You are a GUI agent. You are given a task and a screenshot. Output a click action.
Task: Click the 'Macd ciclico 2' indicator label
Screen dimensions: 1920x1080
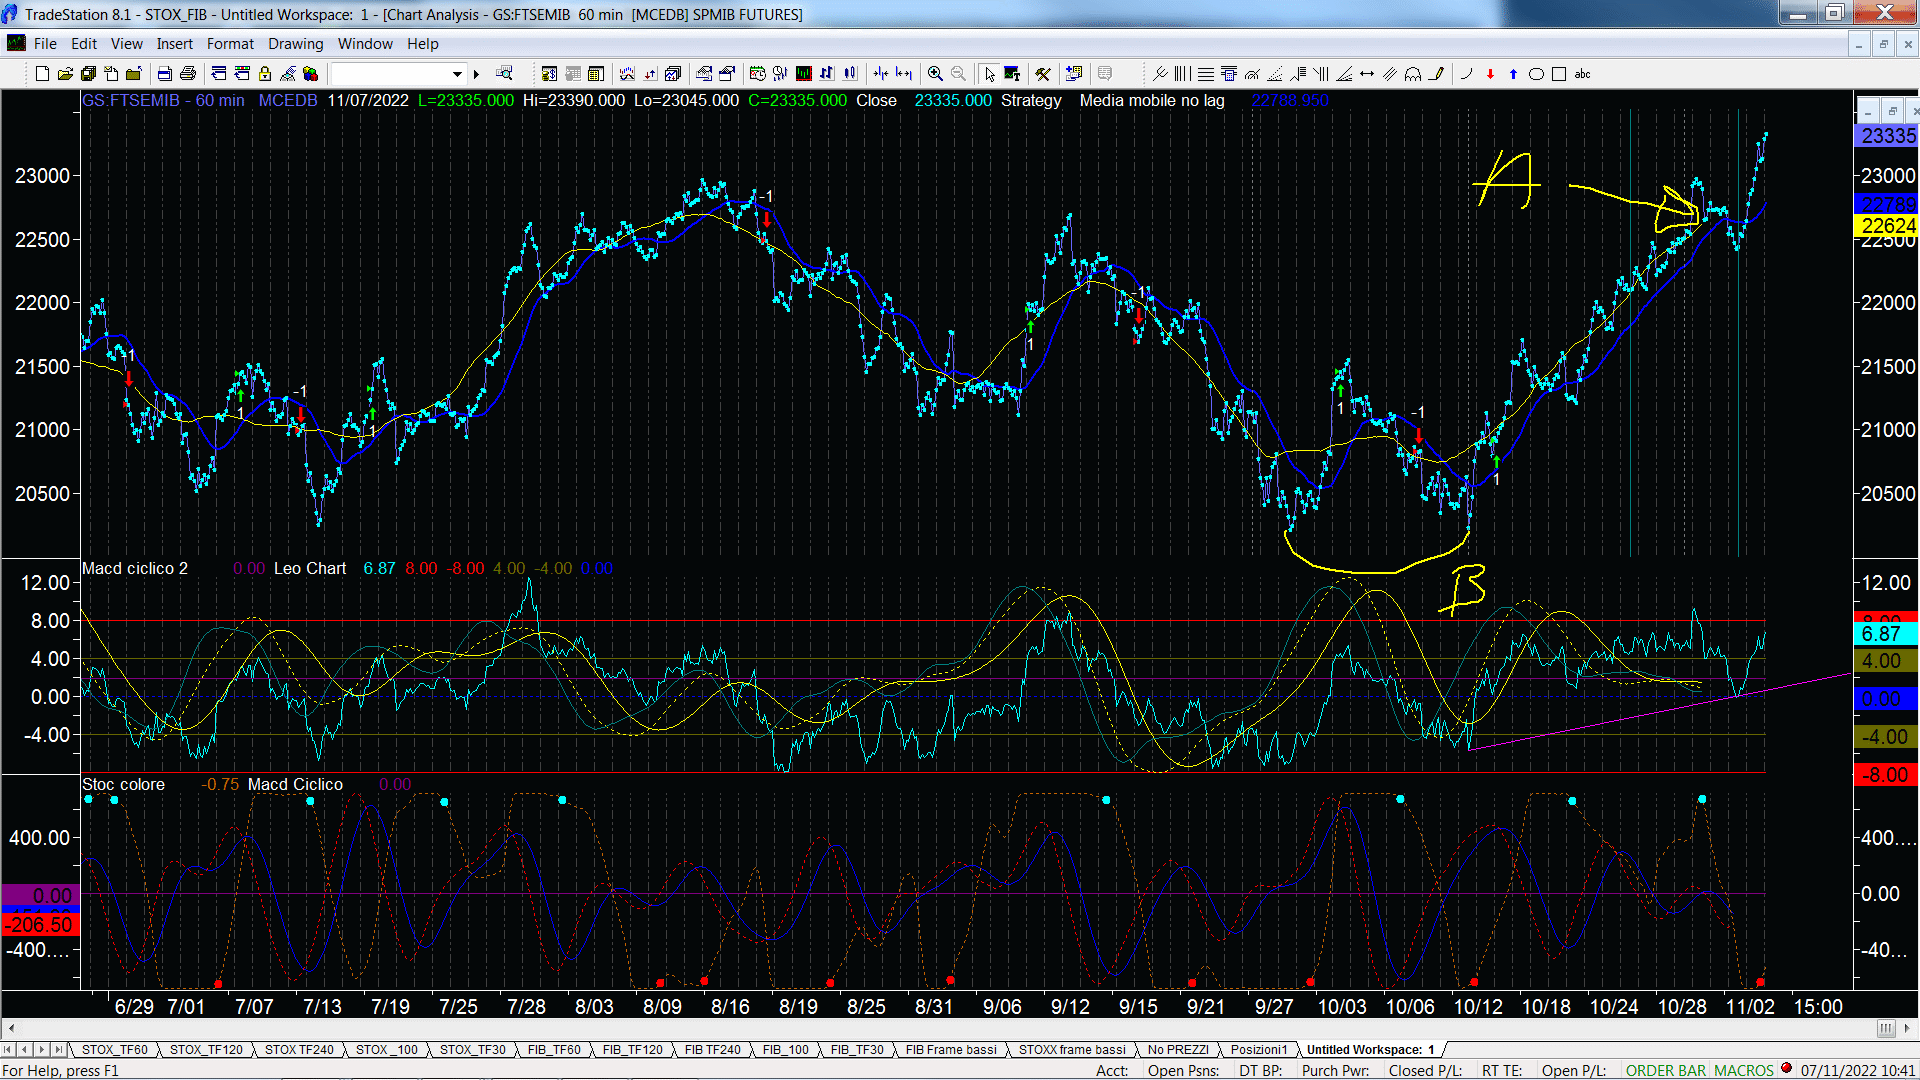[x=135, y=569]
